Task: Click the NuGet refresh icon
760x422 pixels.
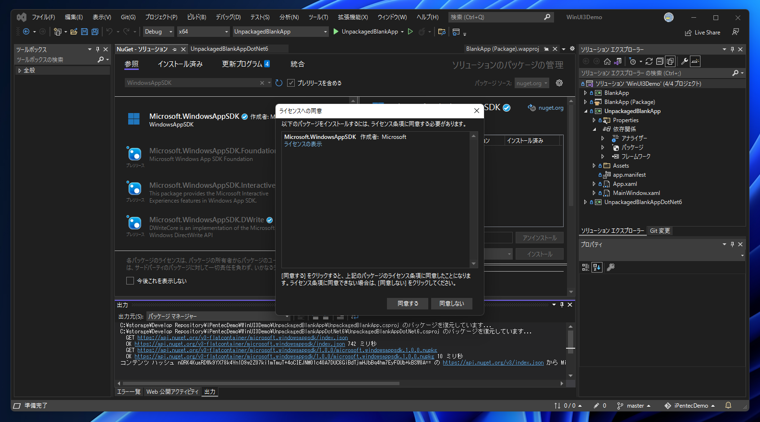Action: point(279,83)
